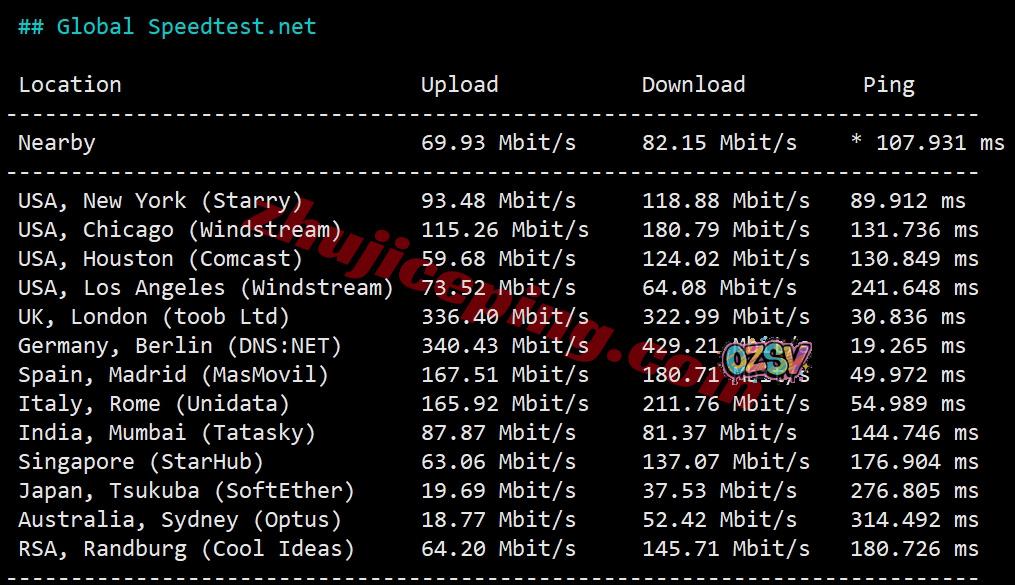
Task: Click the Location column header
Action: click(x=70, y=85)
